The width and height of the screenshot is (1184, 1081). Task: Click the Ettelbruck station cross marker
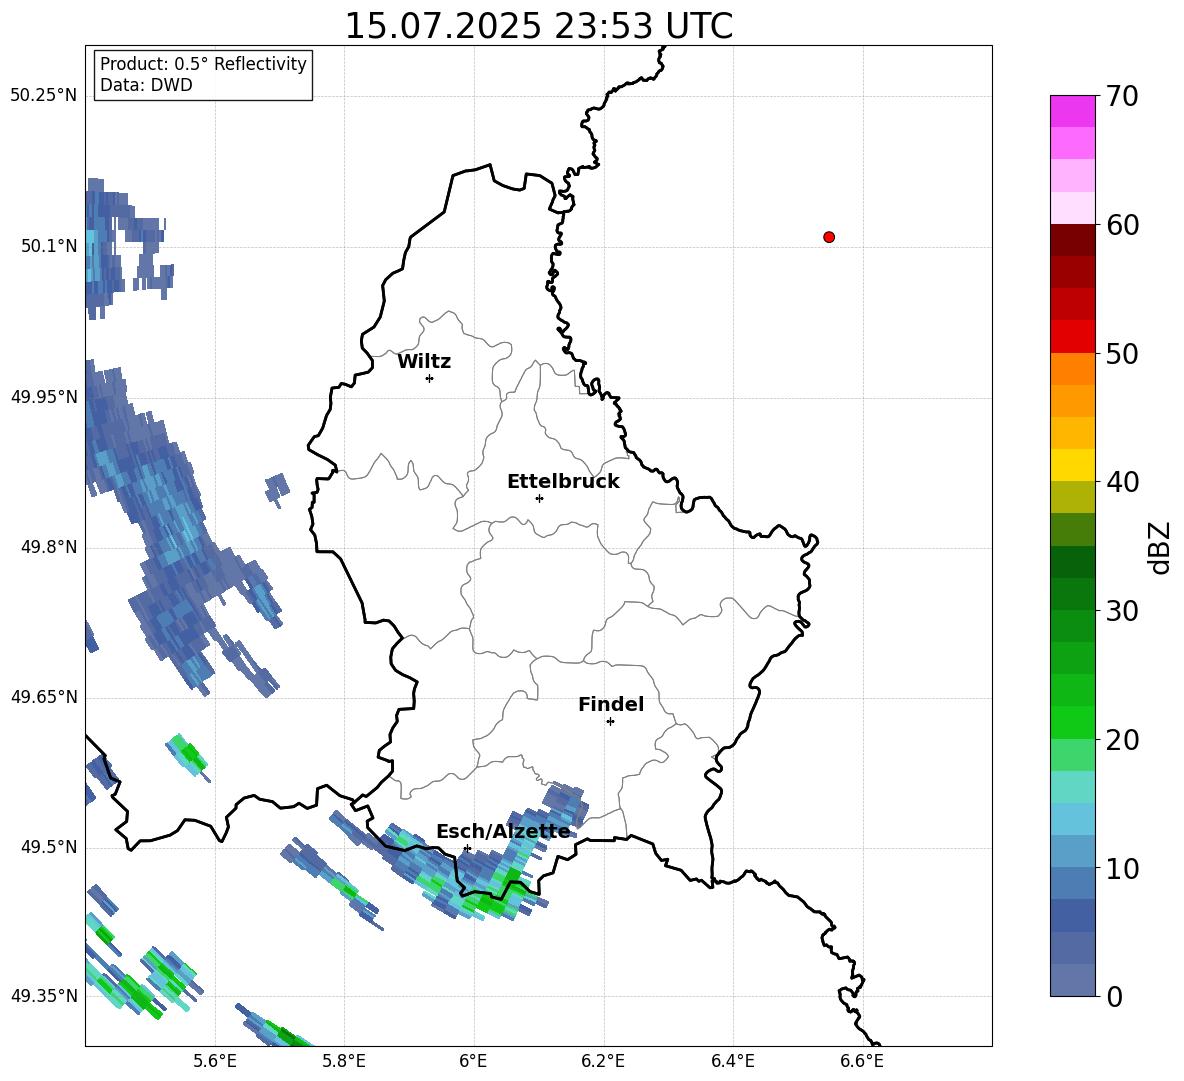(x=539, y=498)
